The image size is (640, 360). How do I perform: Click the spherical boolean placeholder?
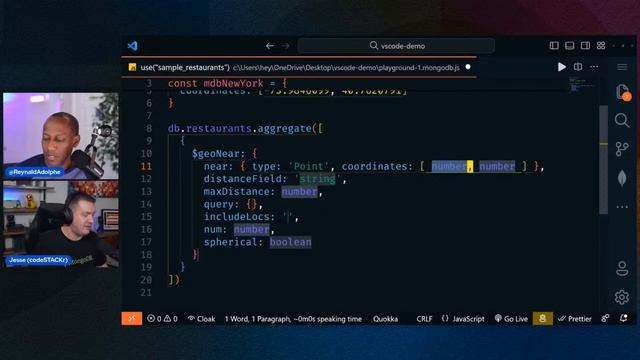click(290, 242)
